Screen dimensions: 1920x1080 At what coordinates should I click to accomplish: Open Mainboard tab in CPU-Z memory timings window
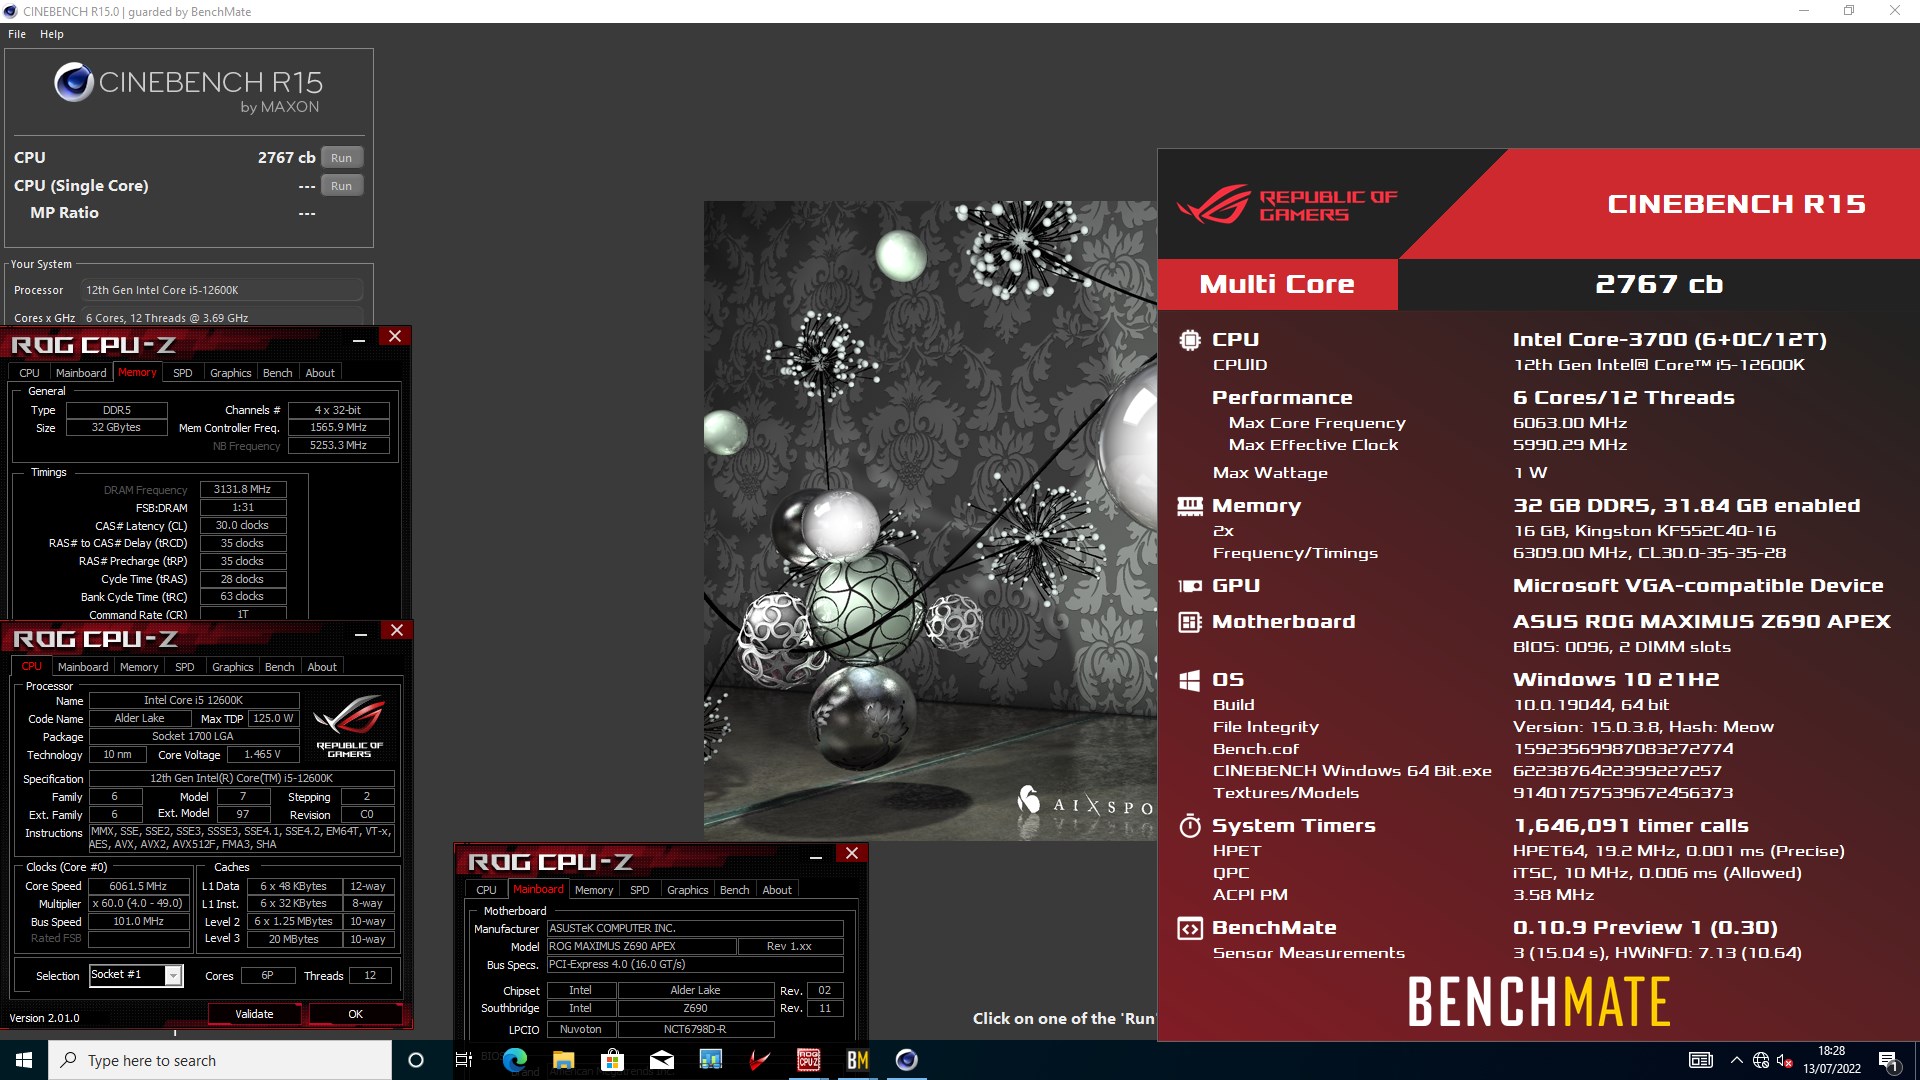[x=81, y=373]
